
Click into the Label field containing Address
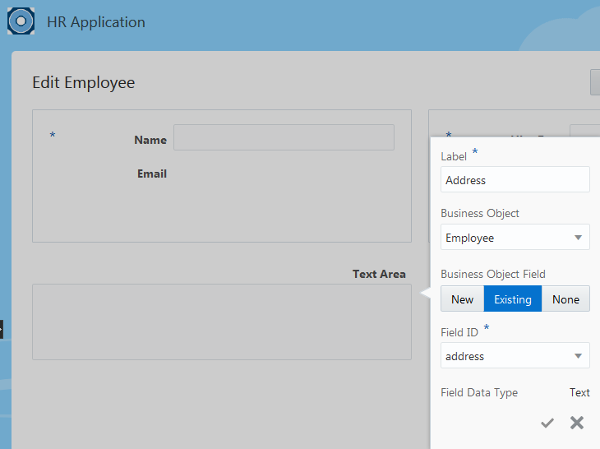tap(515, 180)
